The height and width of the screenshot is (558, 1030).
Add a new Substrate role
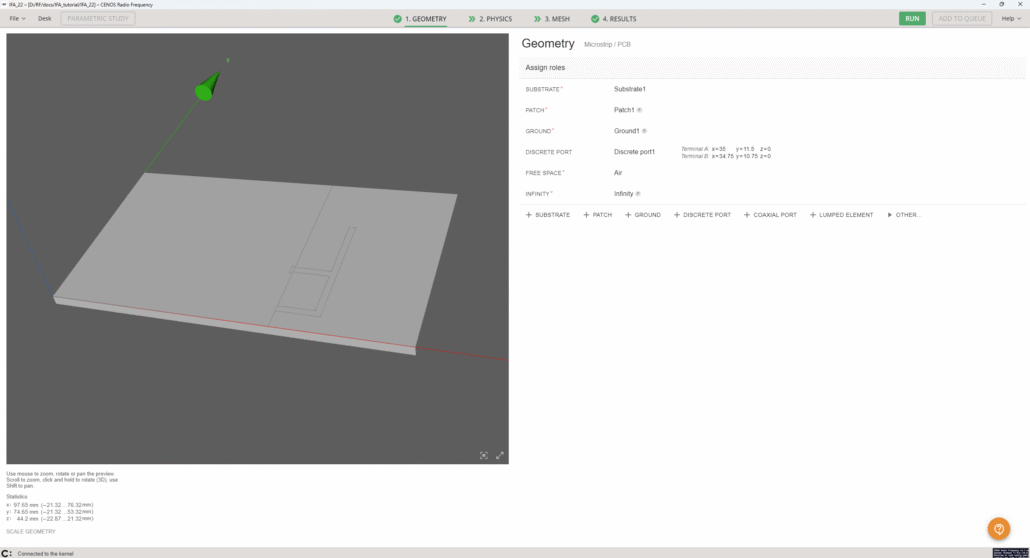[547, 215]
